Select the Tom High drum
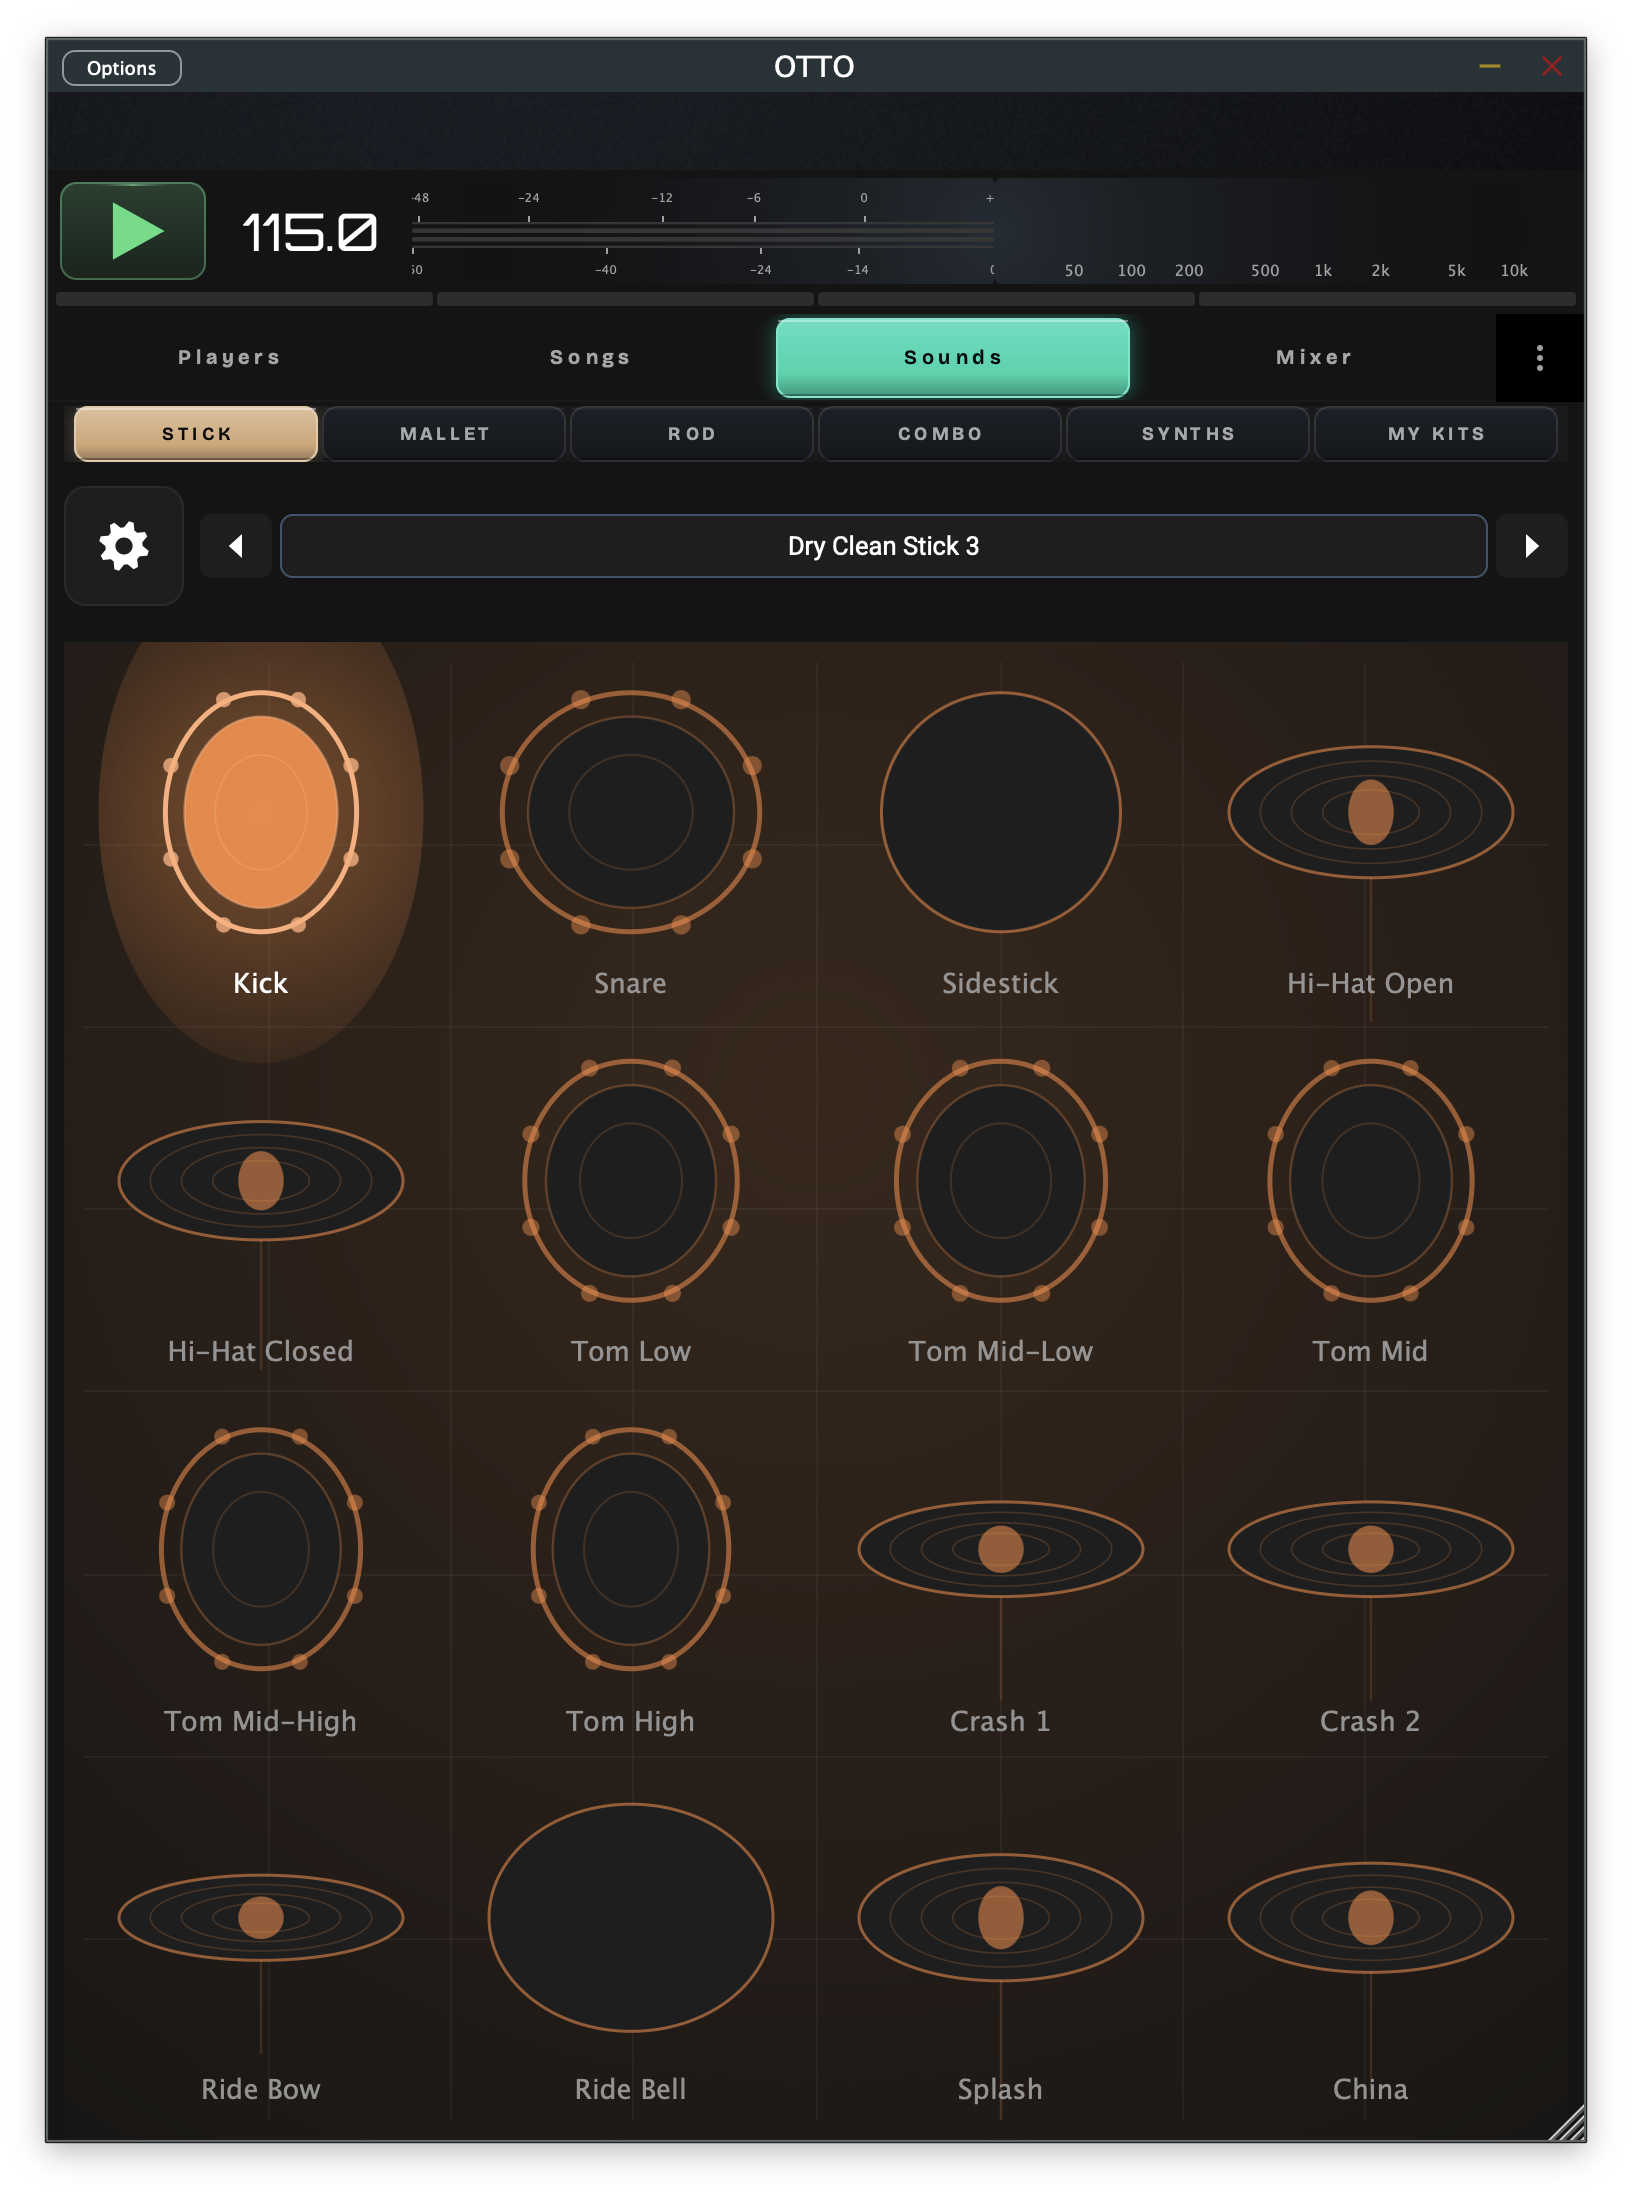Viewport: 1632px width, 2196px height. (x=631, y=1549)
